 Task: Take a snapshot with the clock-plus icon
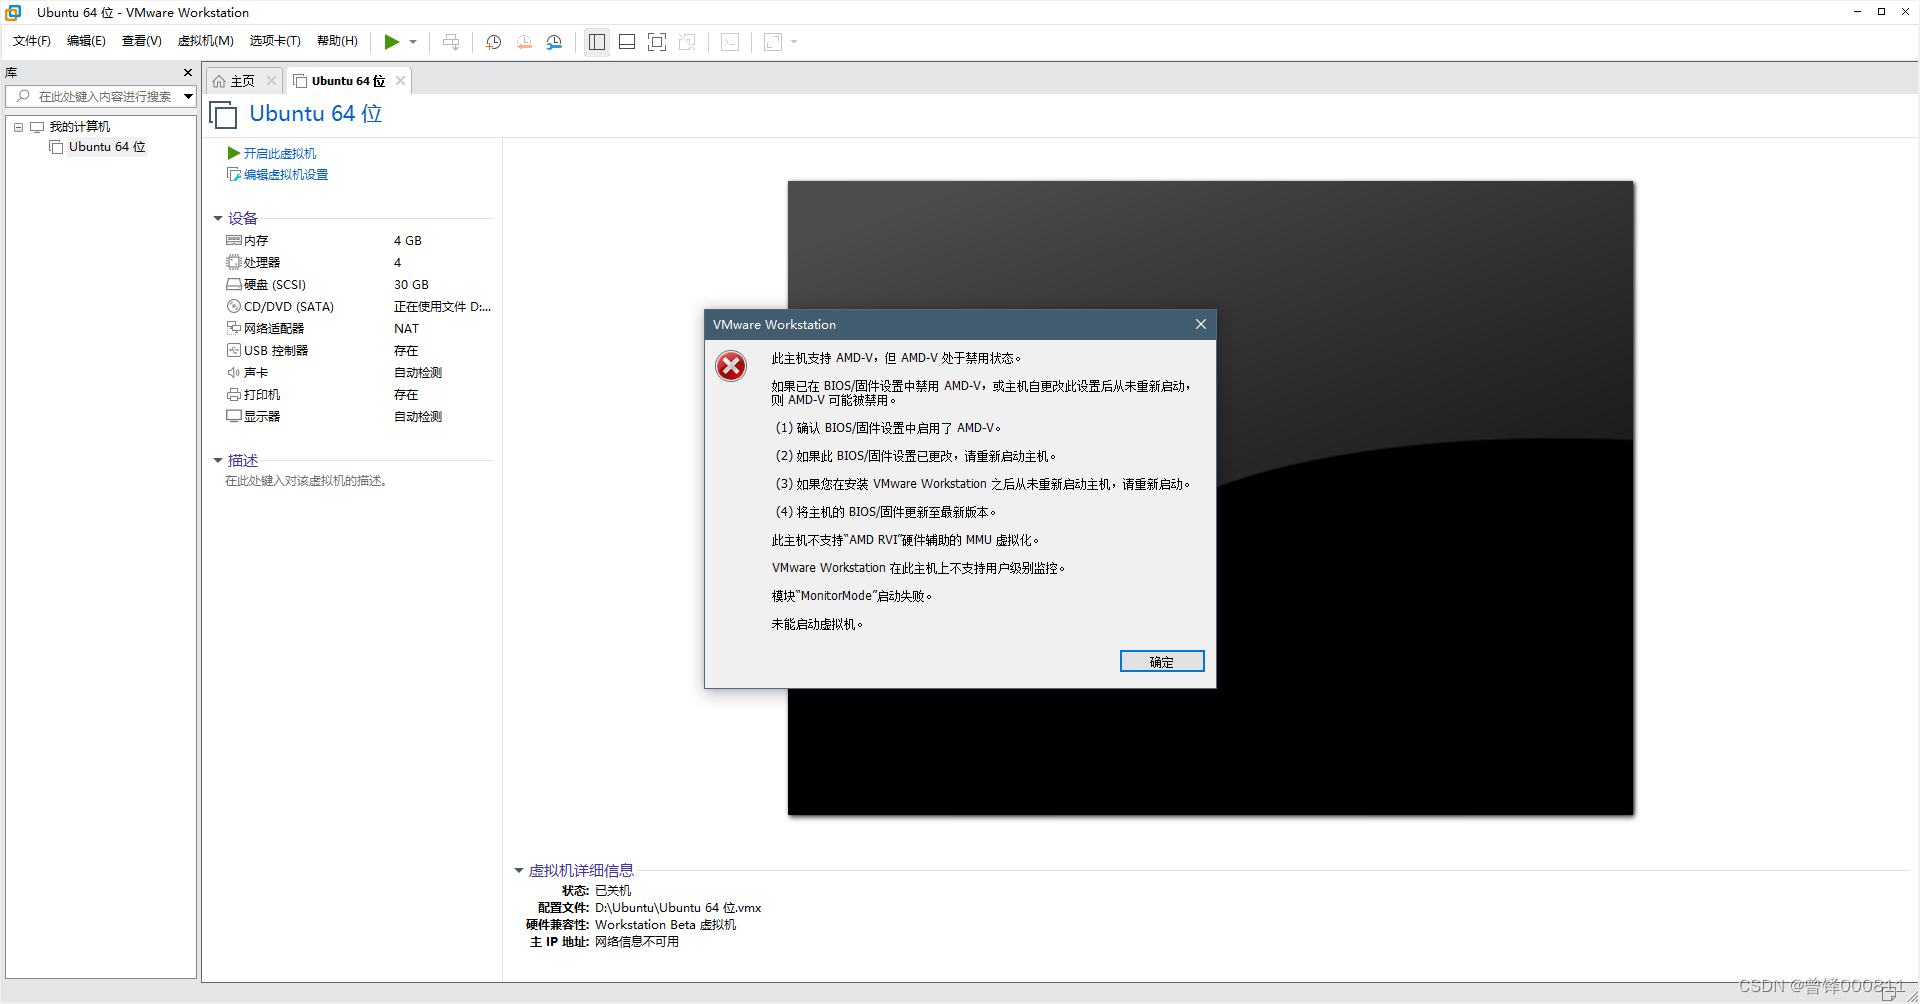click(493, 42)
